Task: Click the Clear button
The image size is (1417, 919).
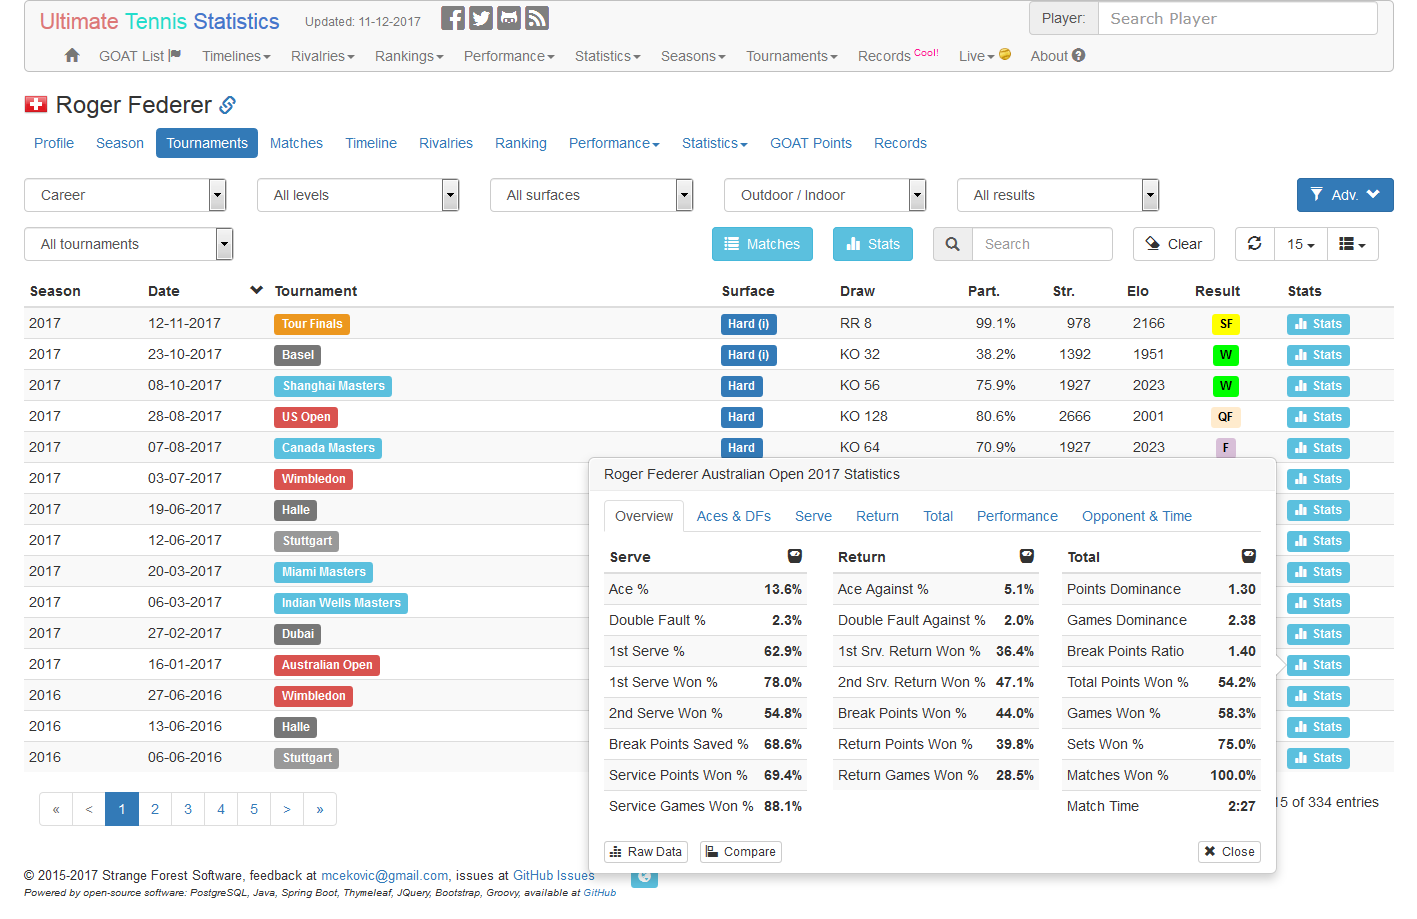Action: 1174,244
